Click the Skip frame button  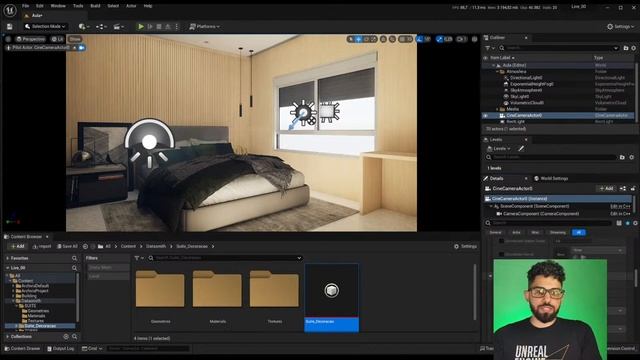[150, 27]
